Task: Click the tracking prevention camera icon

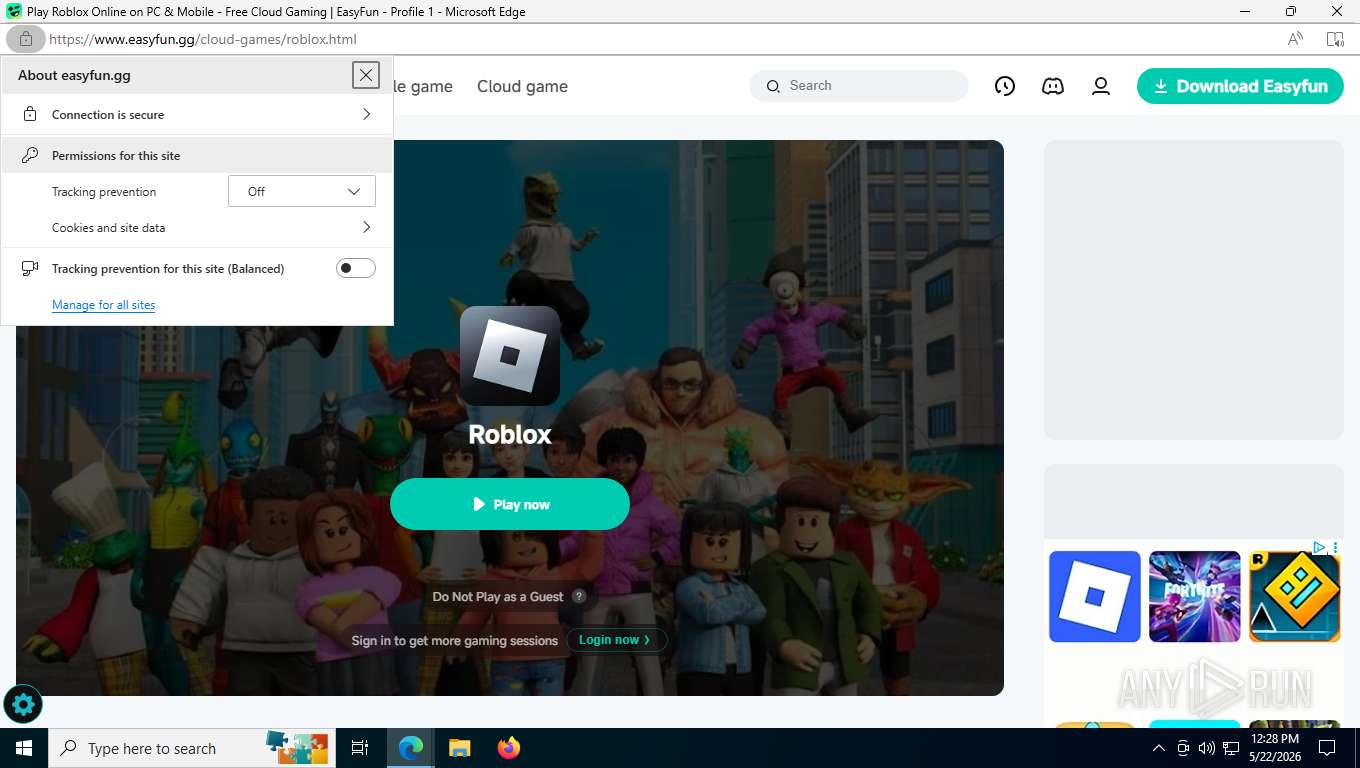Action: [30, 268]
